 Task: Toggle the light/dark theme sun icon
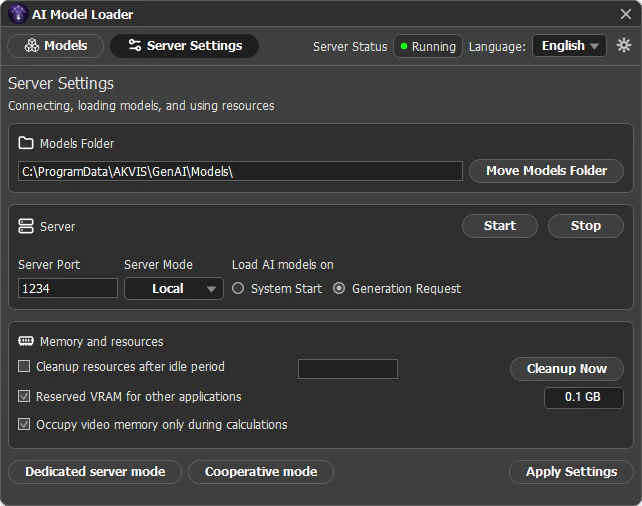pyautogui.click(x=624, y=45)
